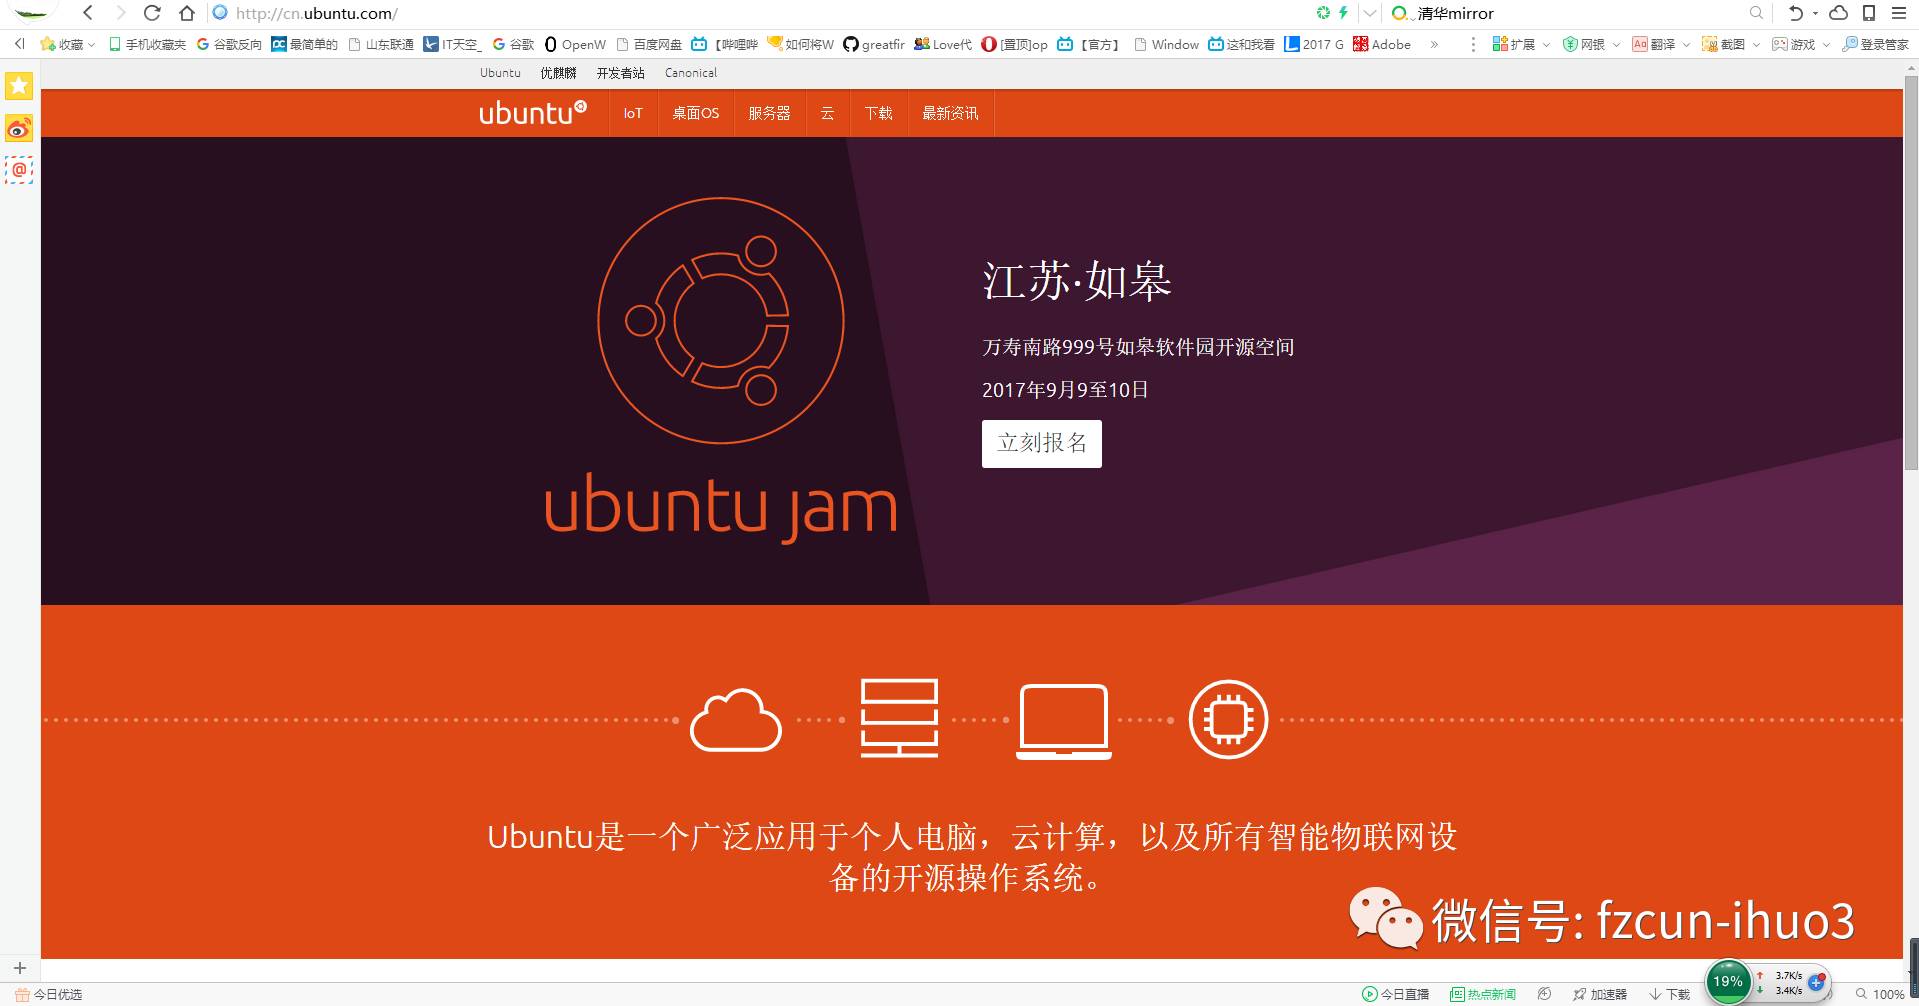Open the 截图 screenshot dropdown
Viewport: 1919px width, 1006px height.
tap(1730, 44)
